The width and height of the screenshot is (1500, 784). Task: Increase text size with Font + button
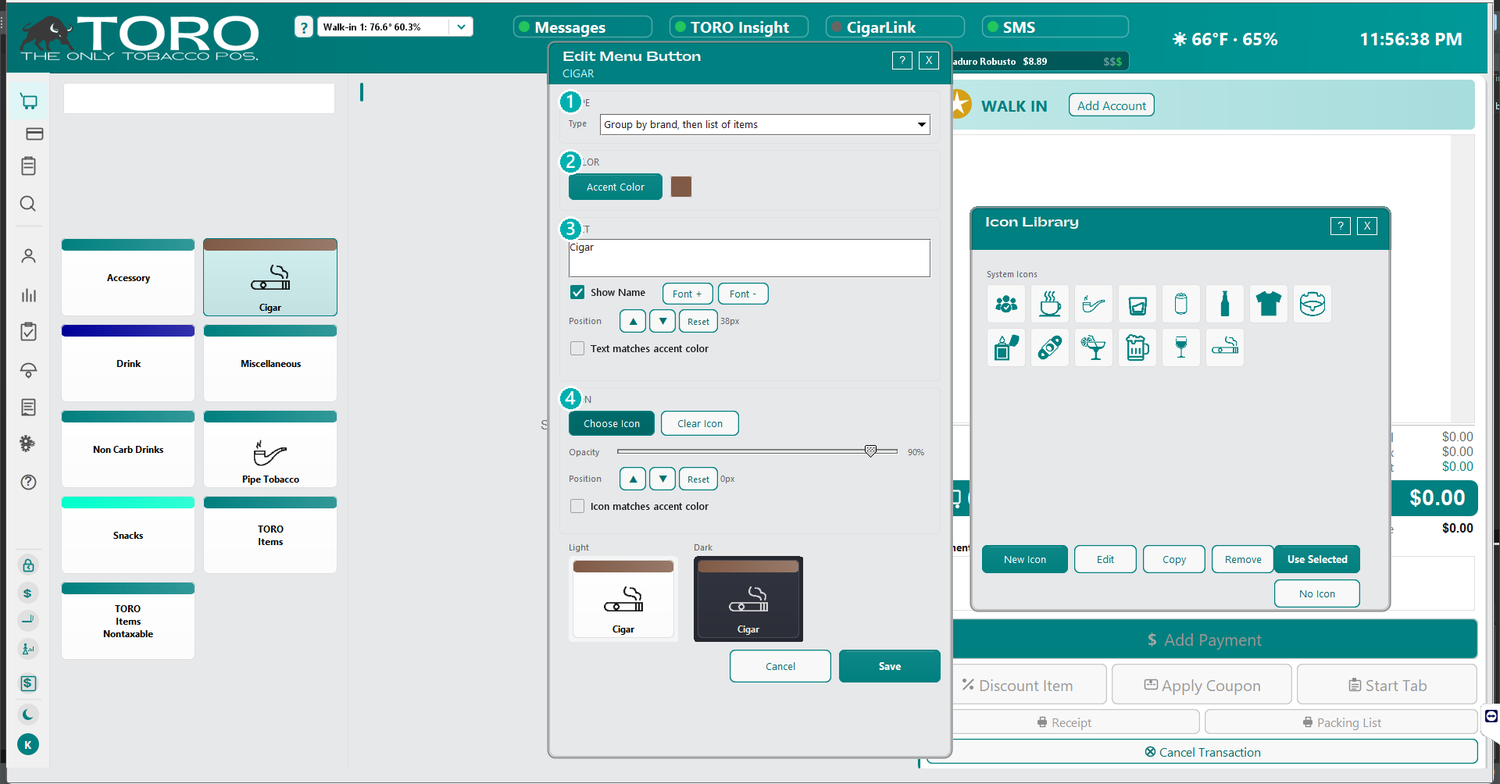tap(687, 294)
